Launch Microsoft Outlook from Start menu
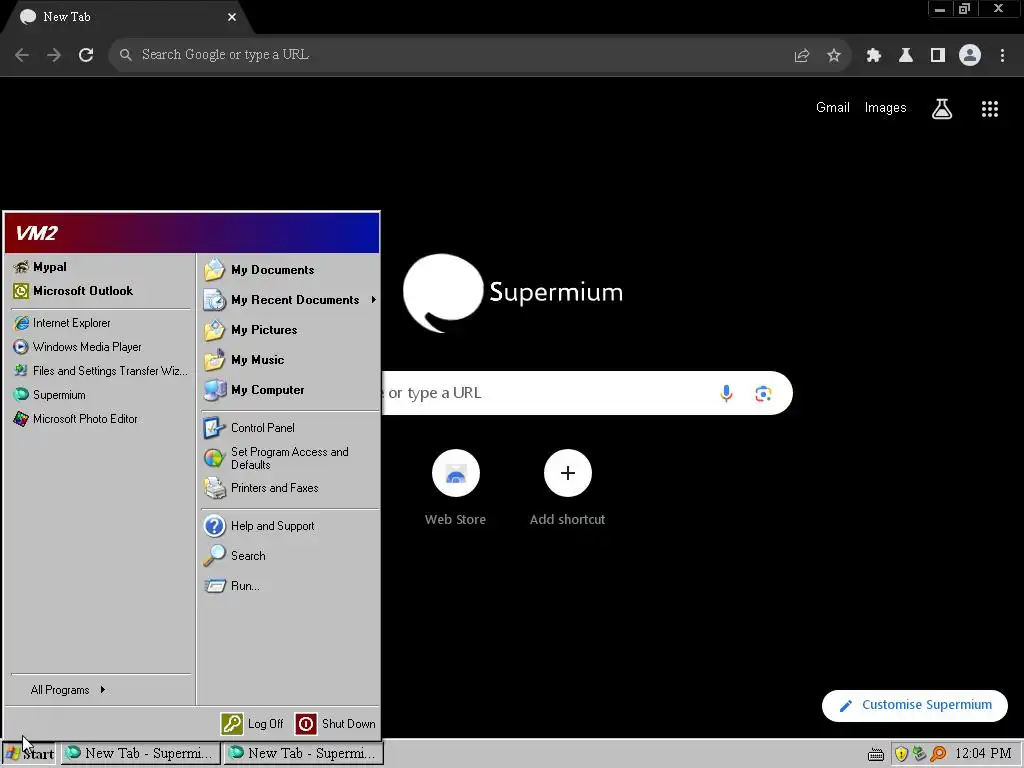Screen dimensions: 1024x768 [x=101, y=291]
